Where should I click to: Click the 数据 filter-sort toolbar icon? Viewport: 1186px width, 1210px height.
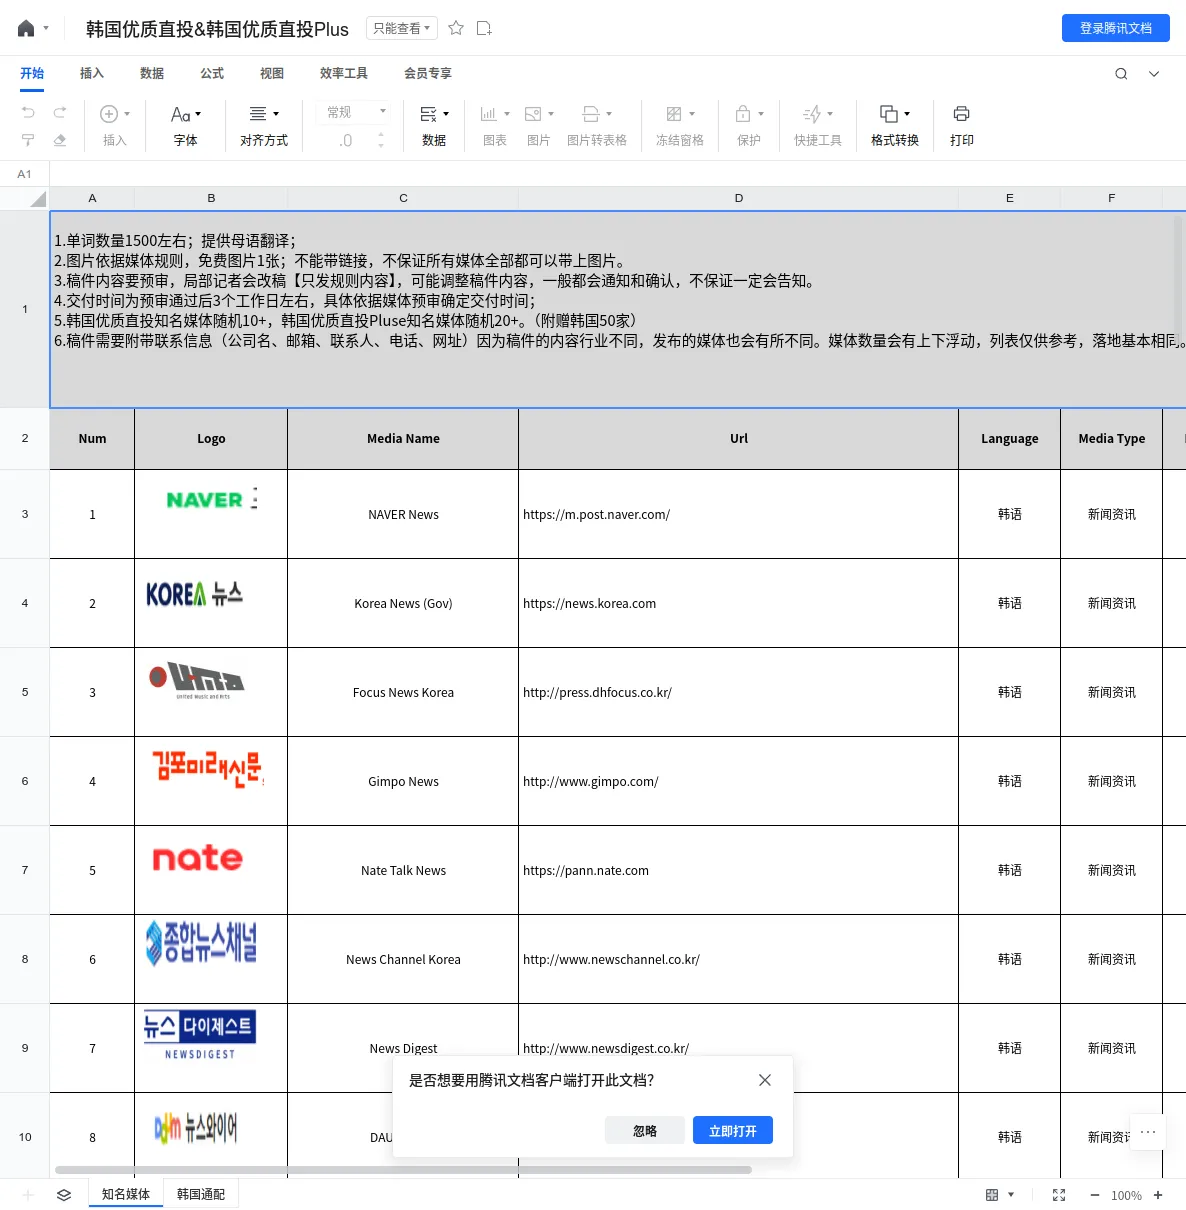(428, 114)
